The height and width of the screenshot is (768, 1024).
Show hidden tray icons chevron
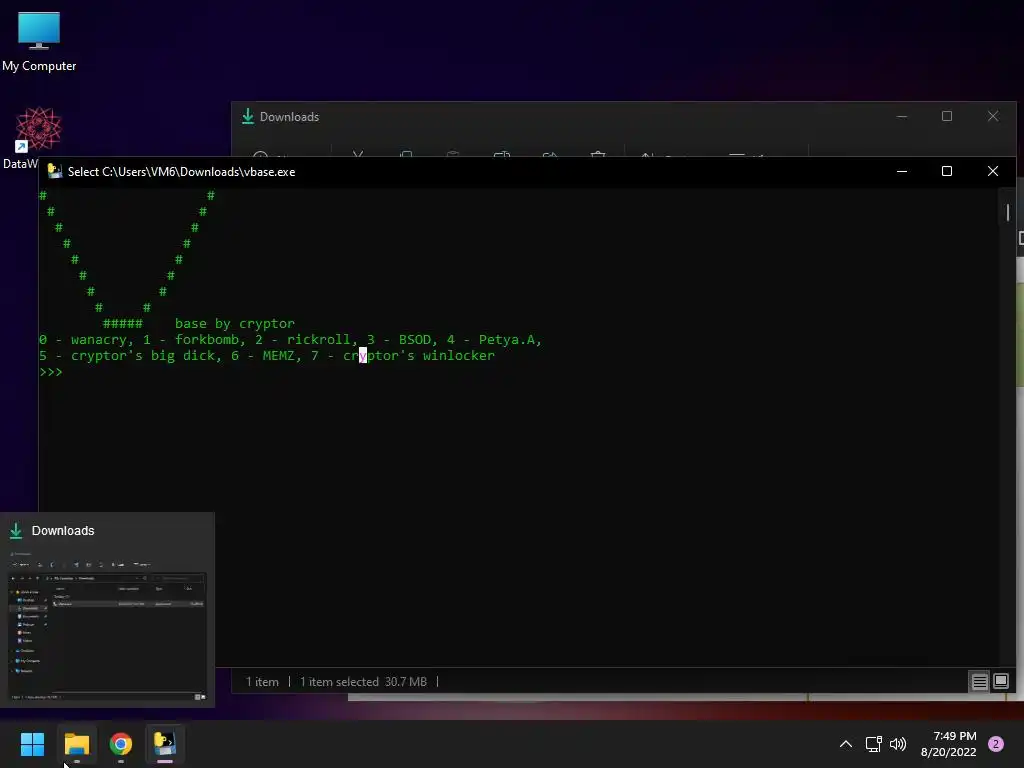pyautogui.click(x=846, y=744)
